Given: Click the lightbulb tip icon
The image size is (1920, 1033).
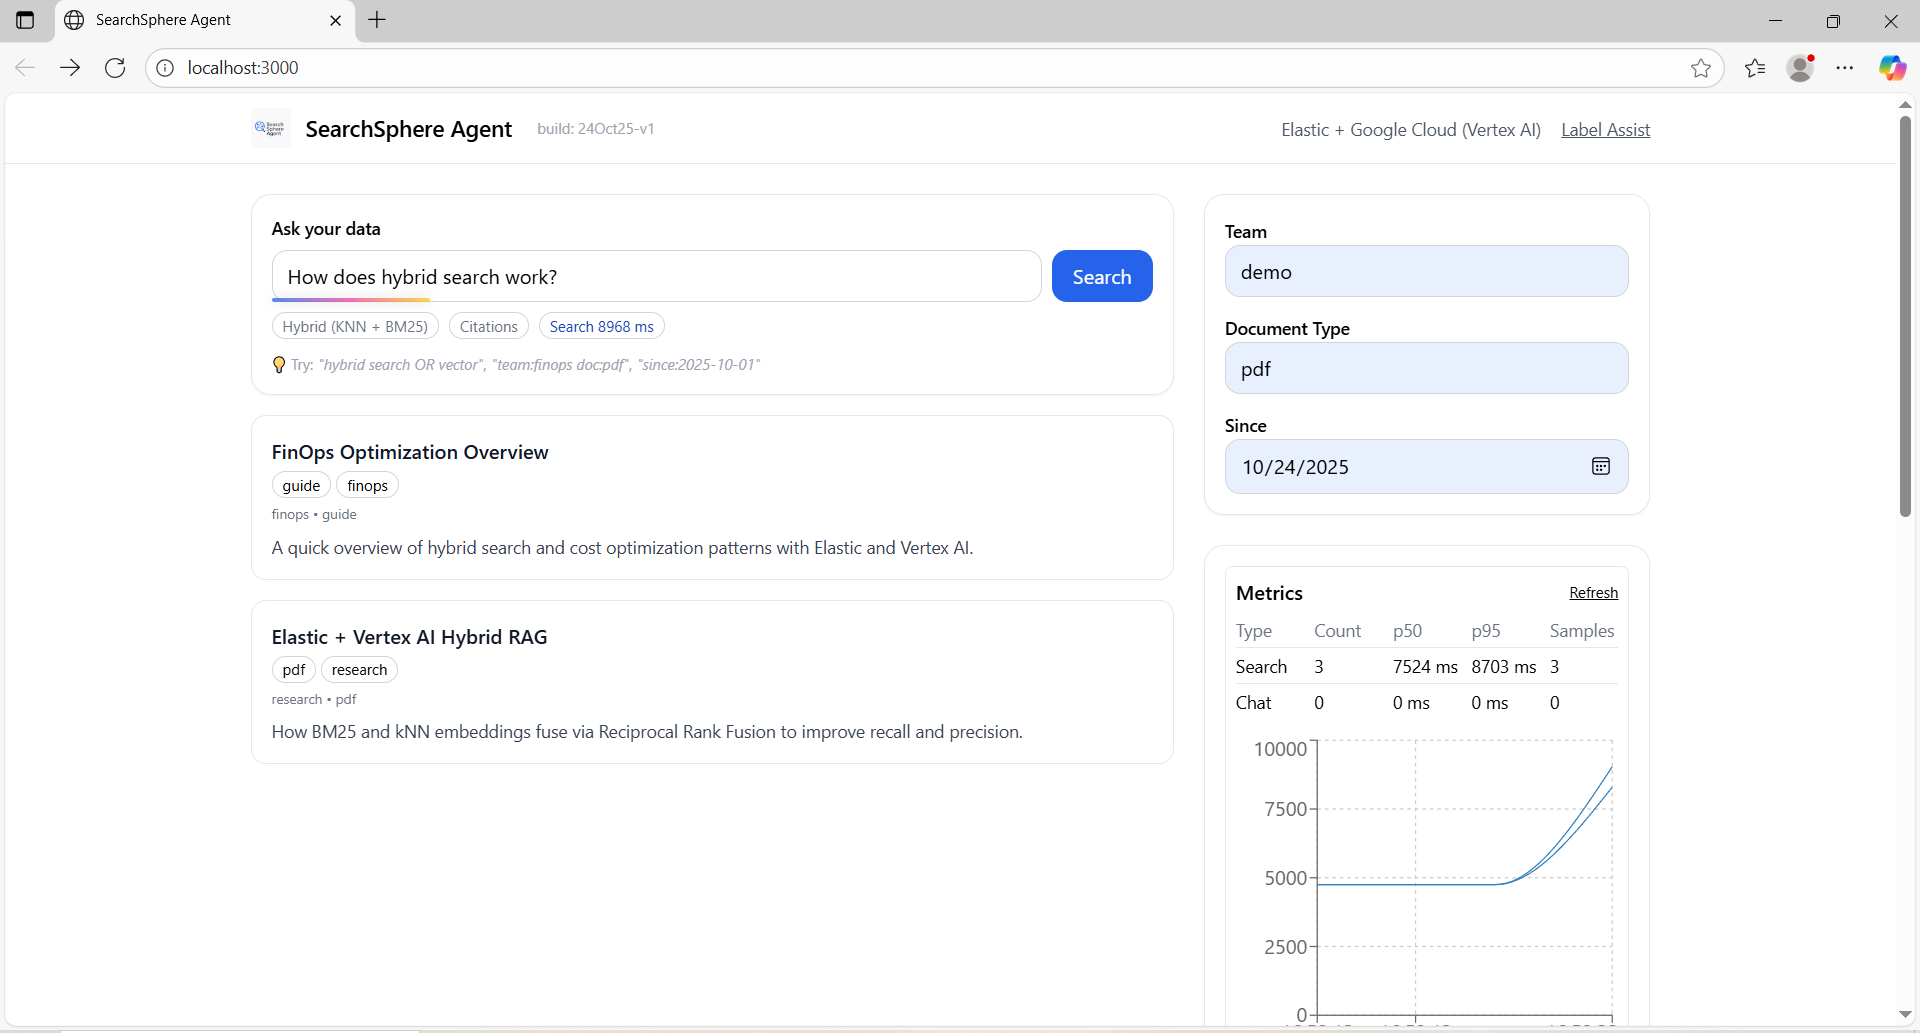Looking at the screenshot, I should (x=279, y=365).
